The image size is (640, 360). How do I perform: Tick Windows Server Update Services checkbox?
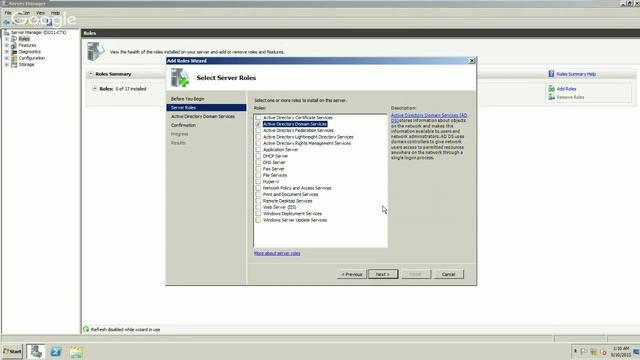(258, 220)
